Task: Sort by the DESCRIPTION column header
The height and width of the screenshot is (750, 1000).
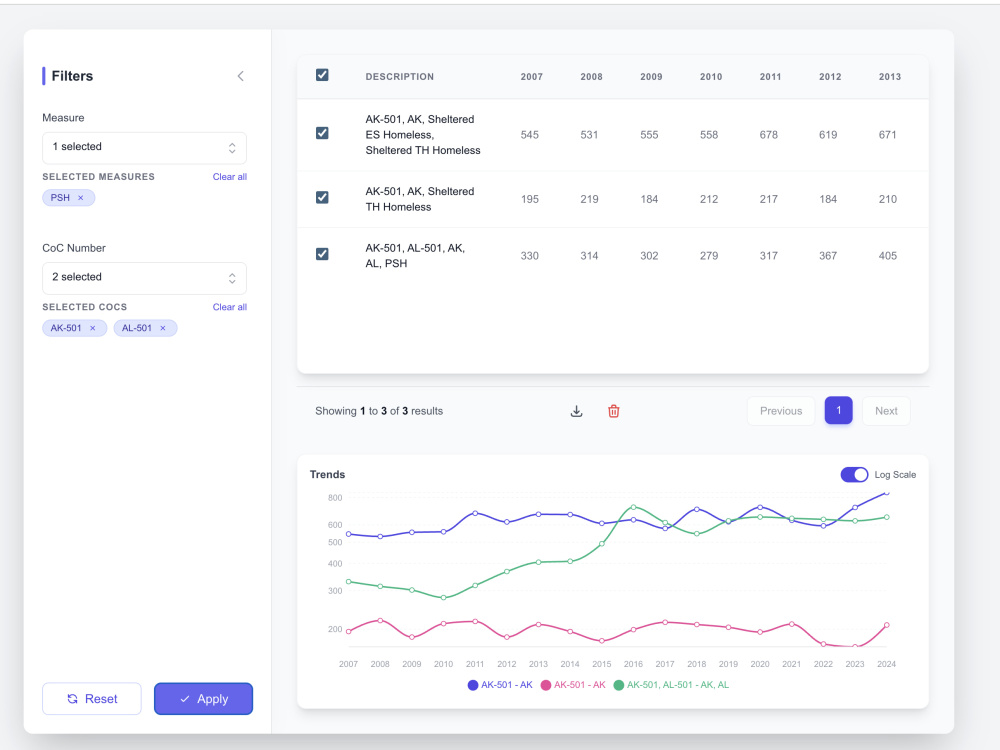Action: 399,77
